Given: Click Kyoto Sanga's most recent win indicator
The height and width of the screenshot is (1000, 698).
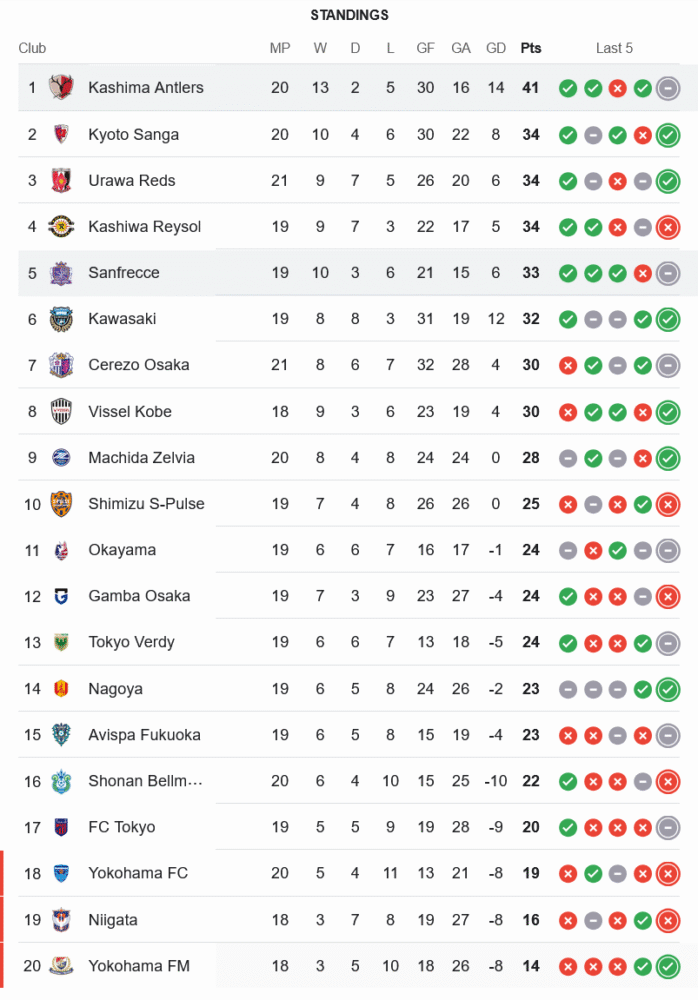Looking at the screenshot, I should click(668, 134).
